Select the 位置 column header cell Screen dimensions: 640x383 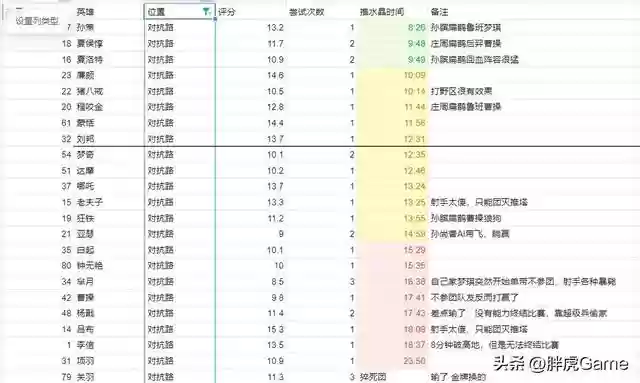coord(180,12)
